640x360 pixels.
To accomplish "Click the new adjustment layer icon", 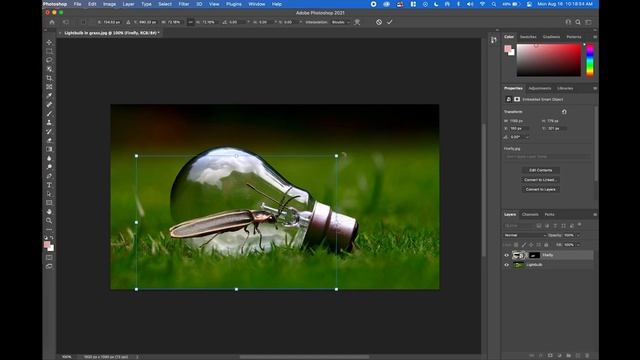I will tap(559, 356).
